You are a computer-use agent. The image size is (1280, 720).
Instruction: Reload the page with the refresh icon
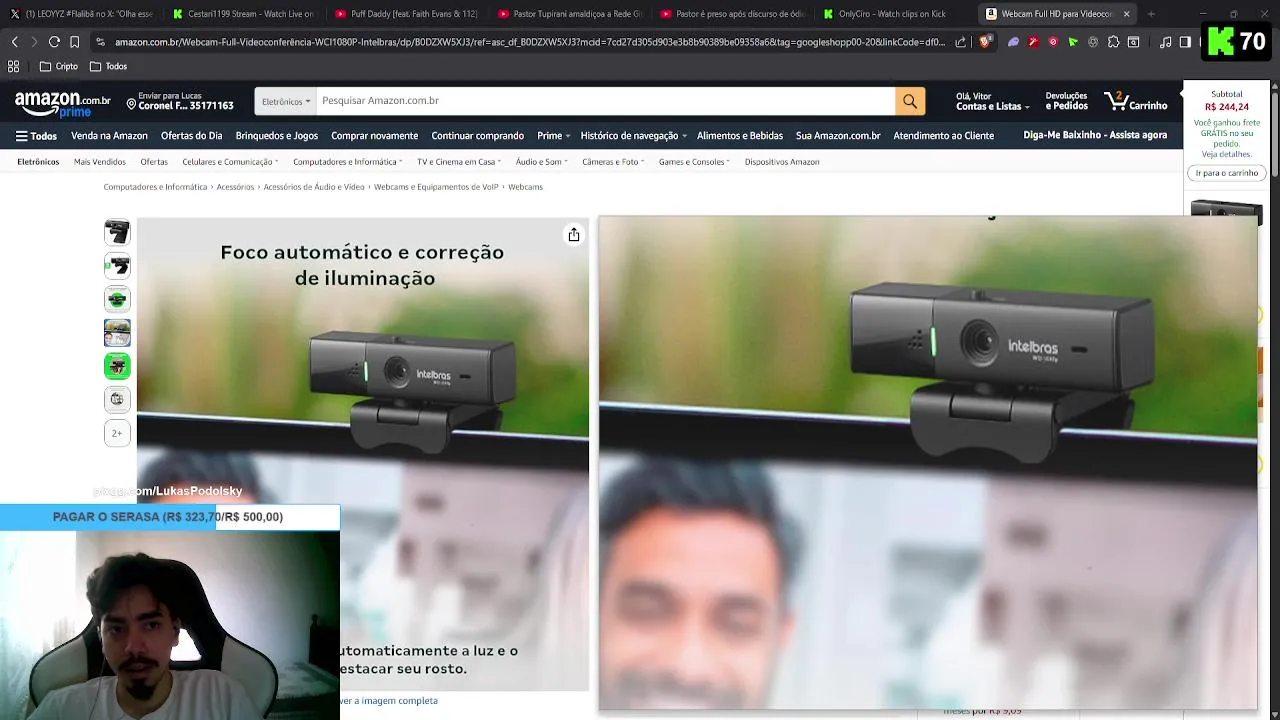pyautogui.click(x=54, y=42)
